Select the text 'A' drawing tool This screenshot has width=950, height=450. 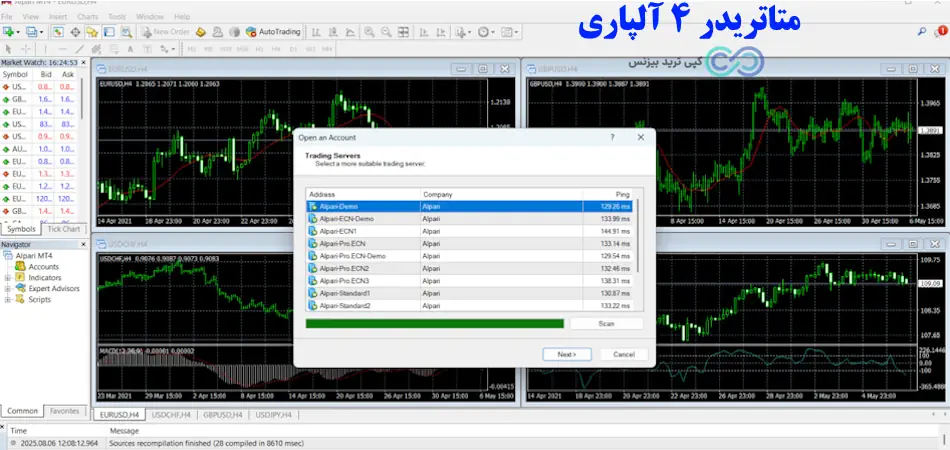coord(131,48)
